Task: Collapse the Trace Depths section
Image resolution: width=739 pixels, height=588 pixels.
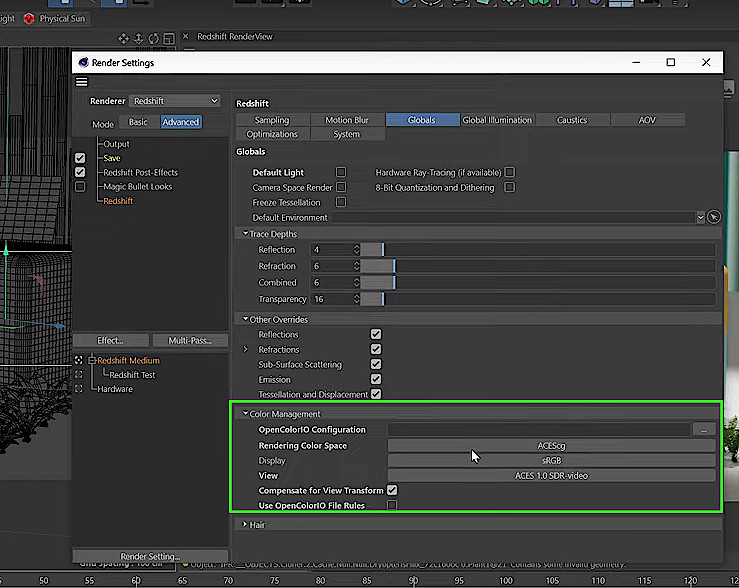Action: [245, 234]
